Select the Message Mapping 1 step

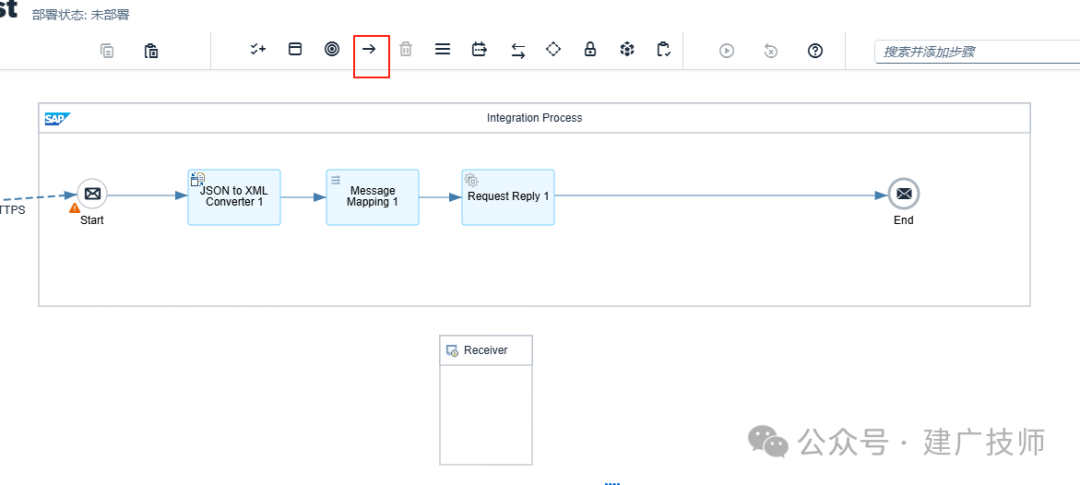click(x=373, y=197)
